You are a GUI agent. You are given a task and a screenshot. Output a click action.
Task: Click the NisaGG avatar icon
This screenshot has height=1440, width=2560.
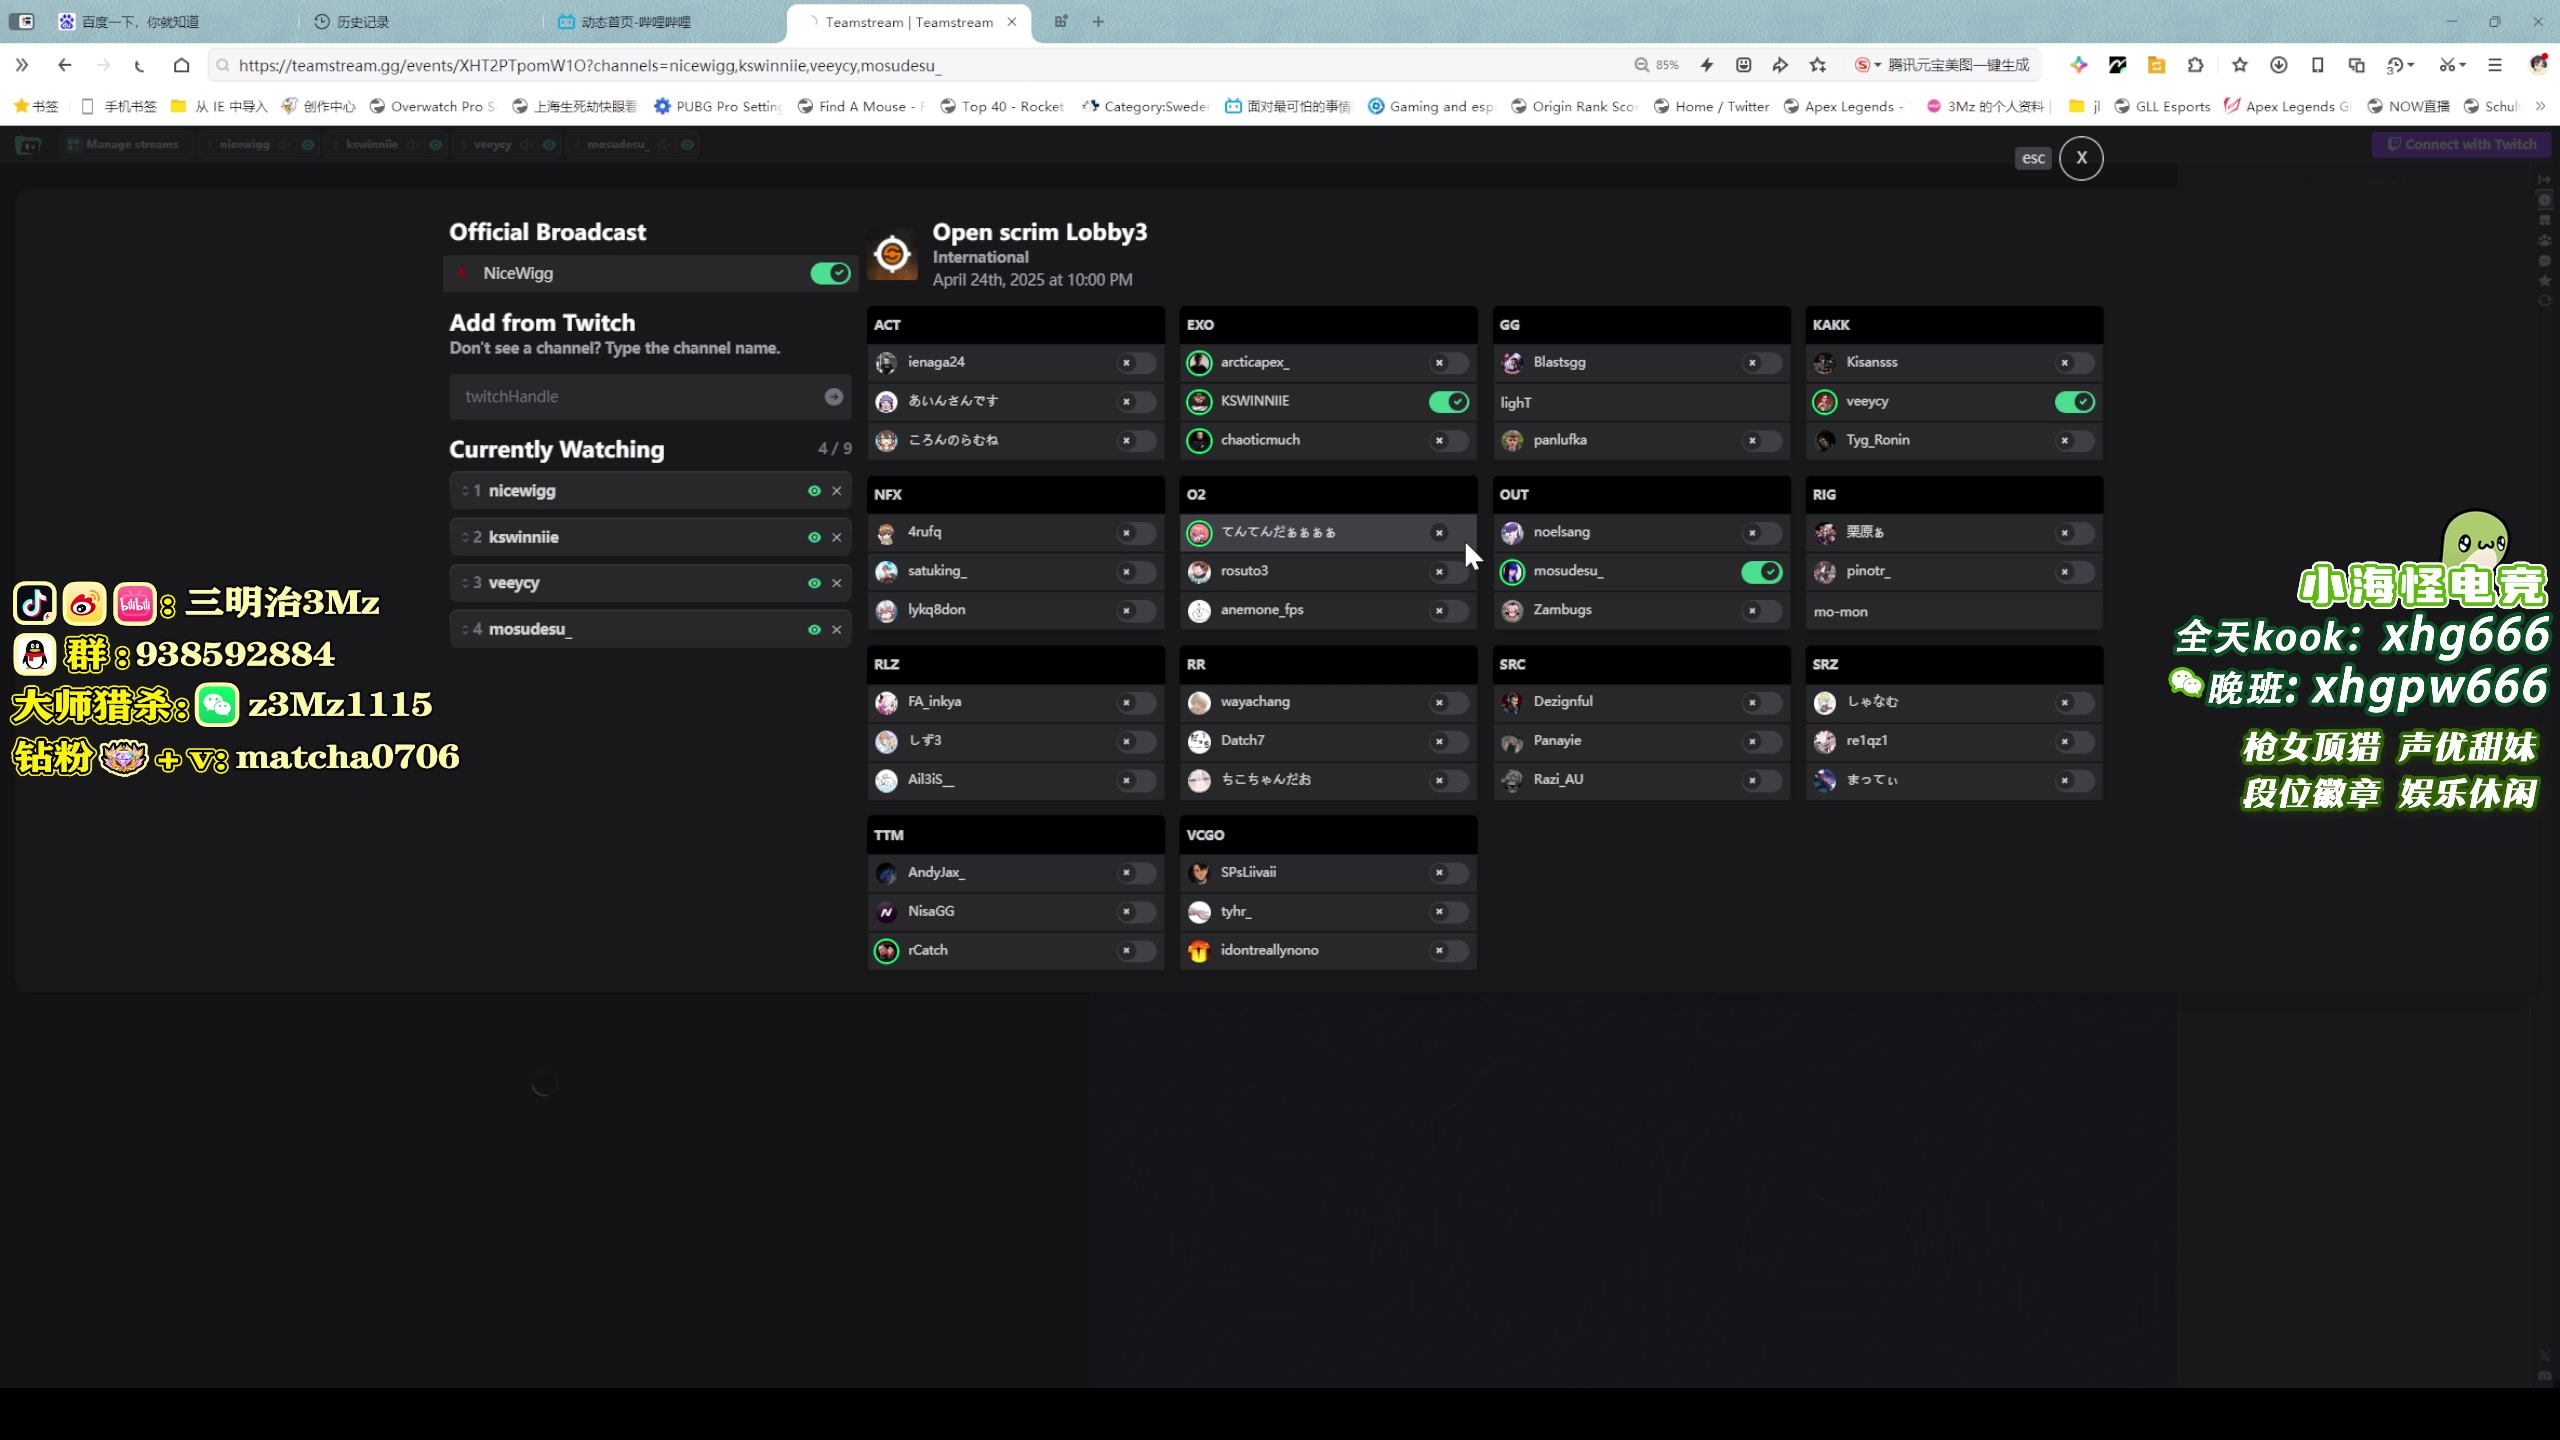click(886, 911)
